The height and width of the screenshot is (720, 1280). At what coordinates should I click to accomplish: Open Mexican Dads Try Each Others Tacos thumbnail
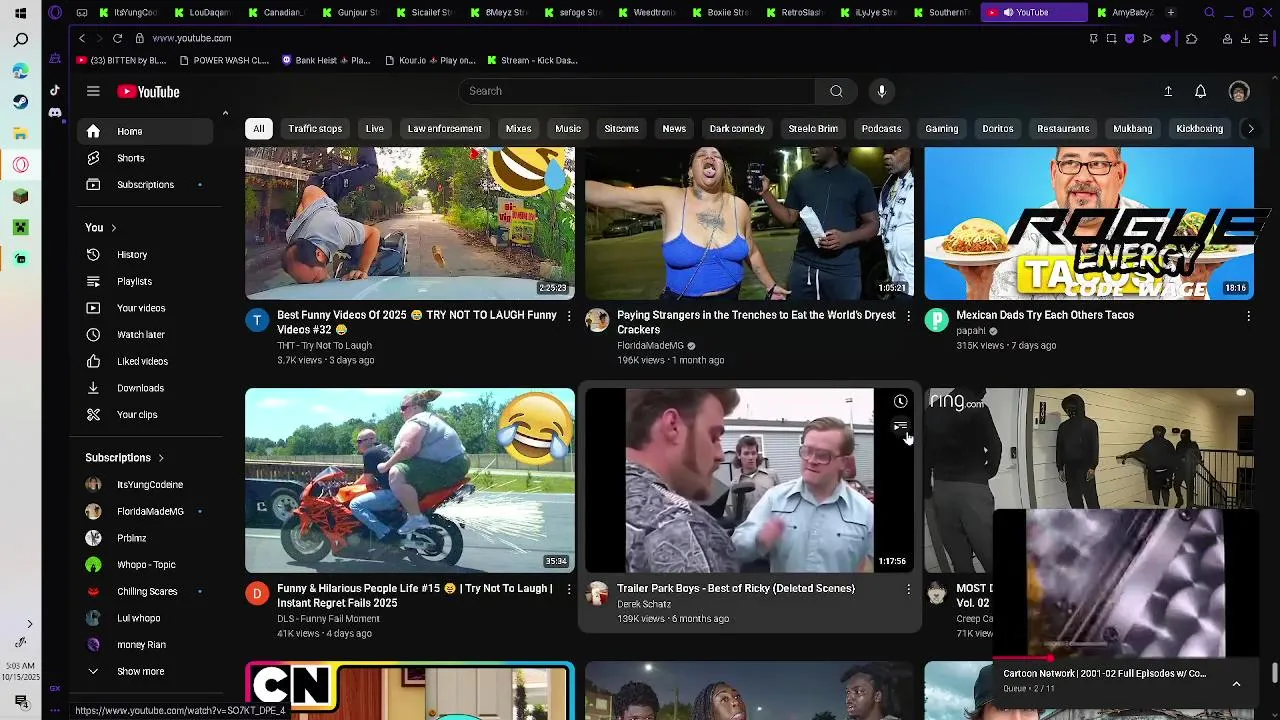coord(1089,224)
